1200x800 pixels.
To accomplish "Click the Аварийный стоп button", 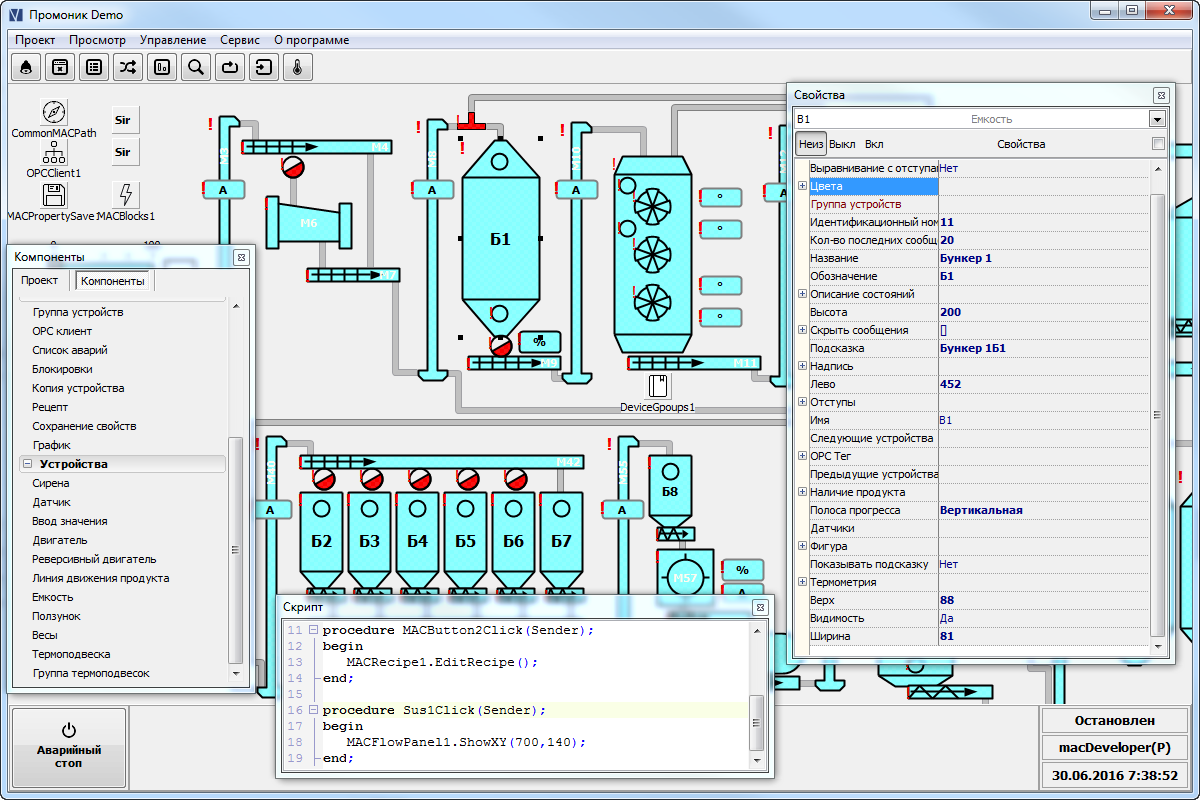I will pos(69,747).
